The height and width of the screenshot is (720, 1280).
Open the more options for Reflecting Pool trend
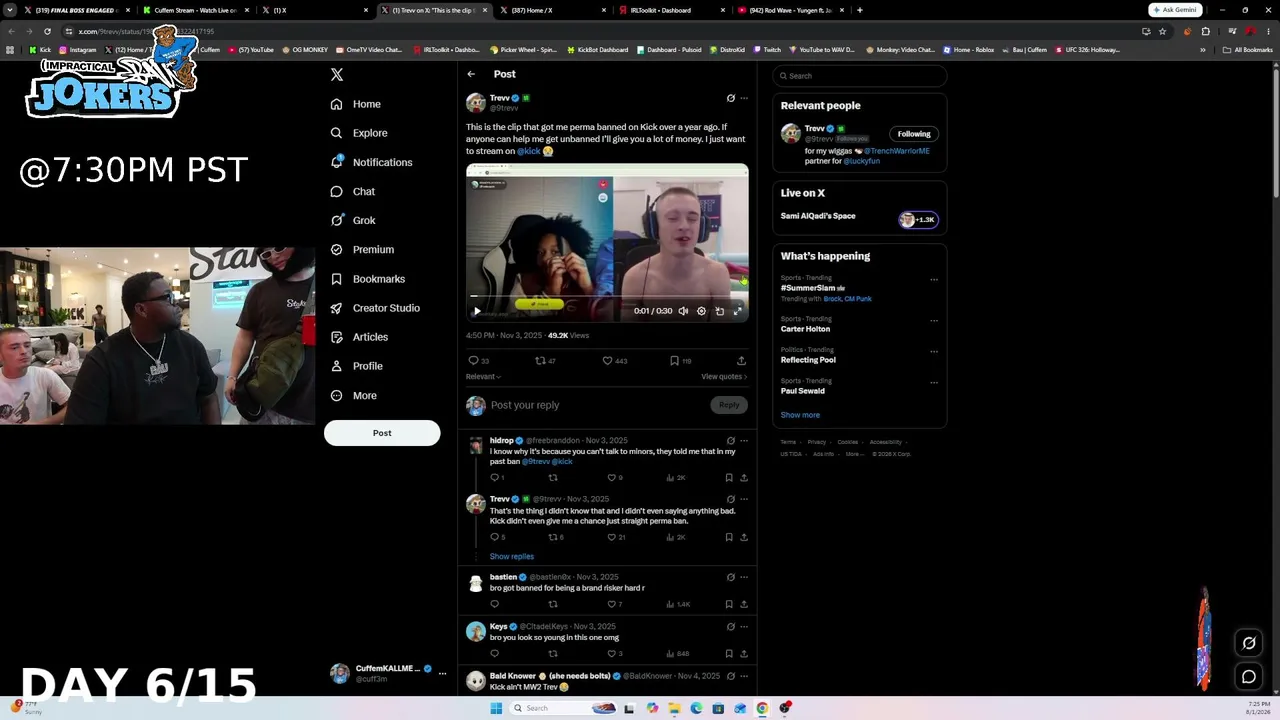[934, 352]
